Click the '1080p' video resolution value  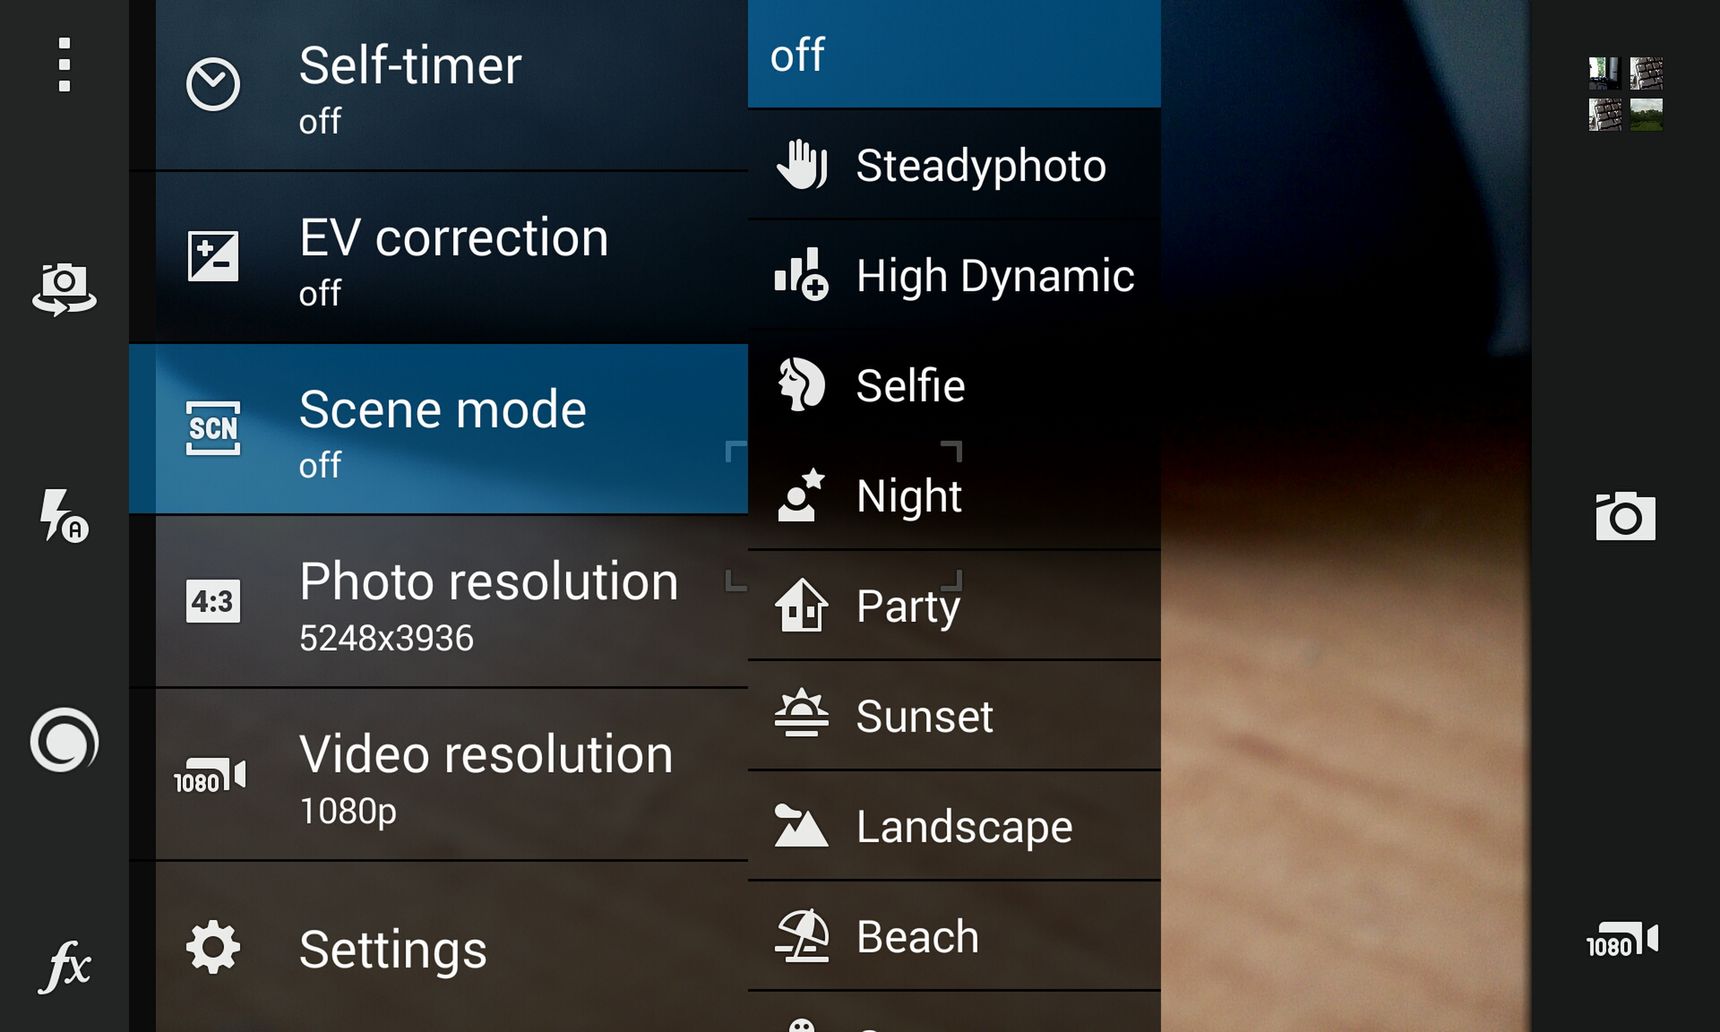(348, 811)
